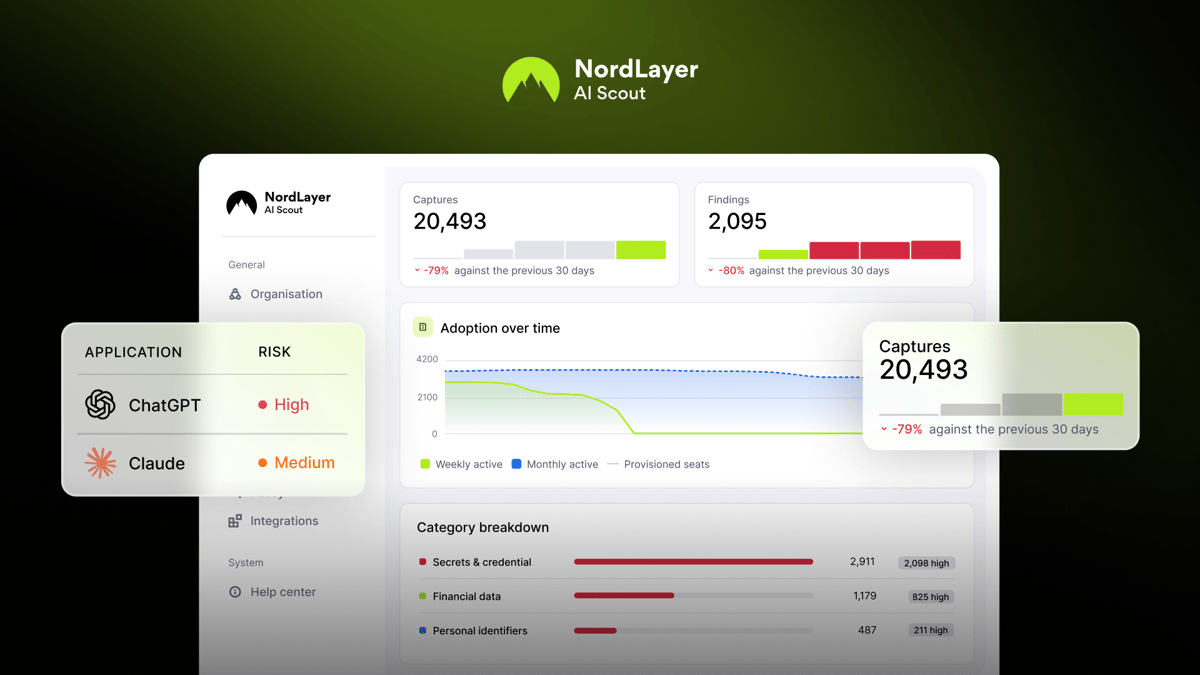1200x675 pixels.
Task: Click the 2,098 high badge
Action: pos(926,563)
